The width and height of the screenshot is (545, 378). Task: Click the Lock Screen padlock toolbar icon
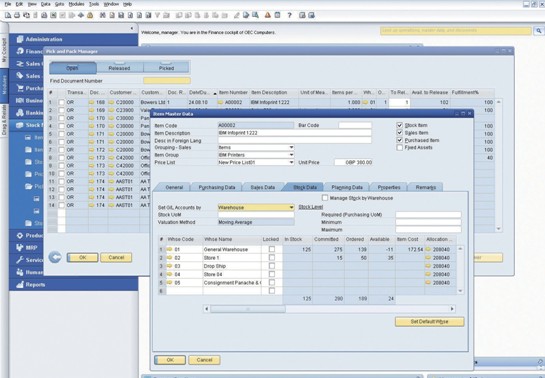coord(90,15)
